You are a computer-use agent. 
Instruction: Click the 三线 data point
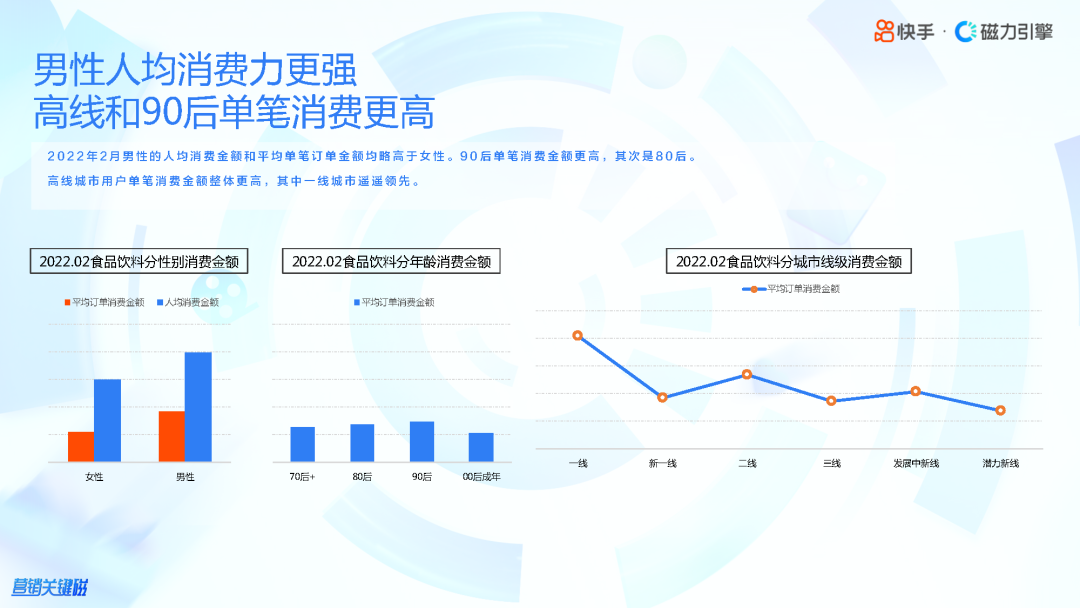click(x=831, y=401)
